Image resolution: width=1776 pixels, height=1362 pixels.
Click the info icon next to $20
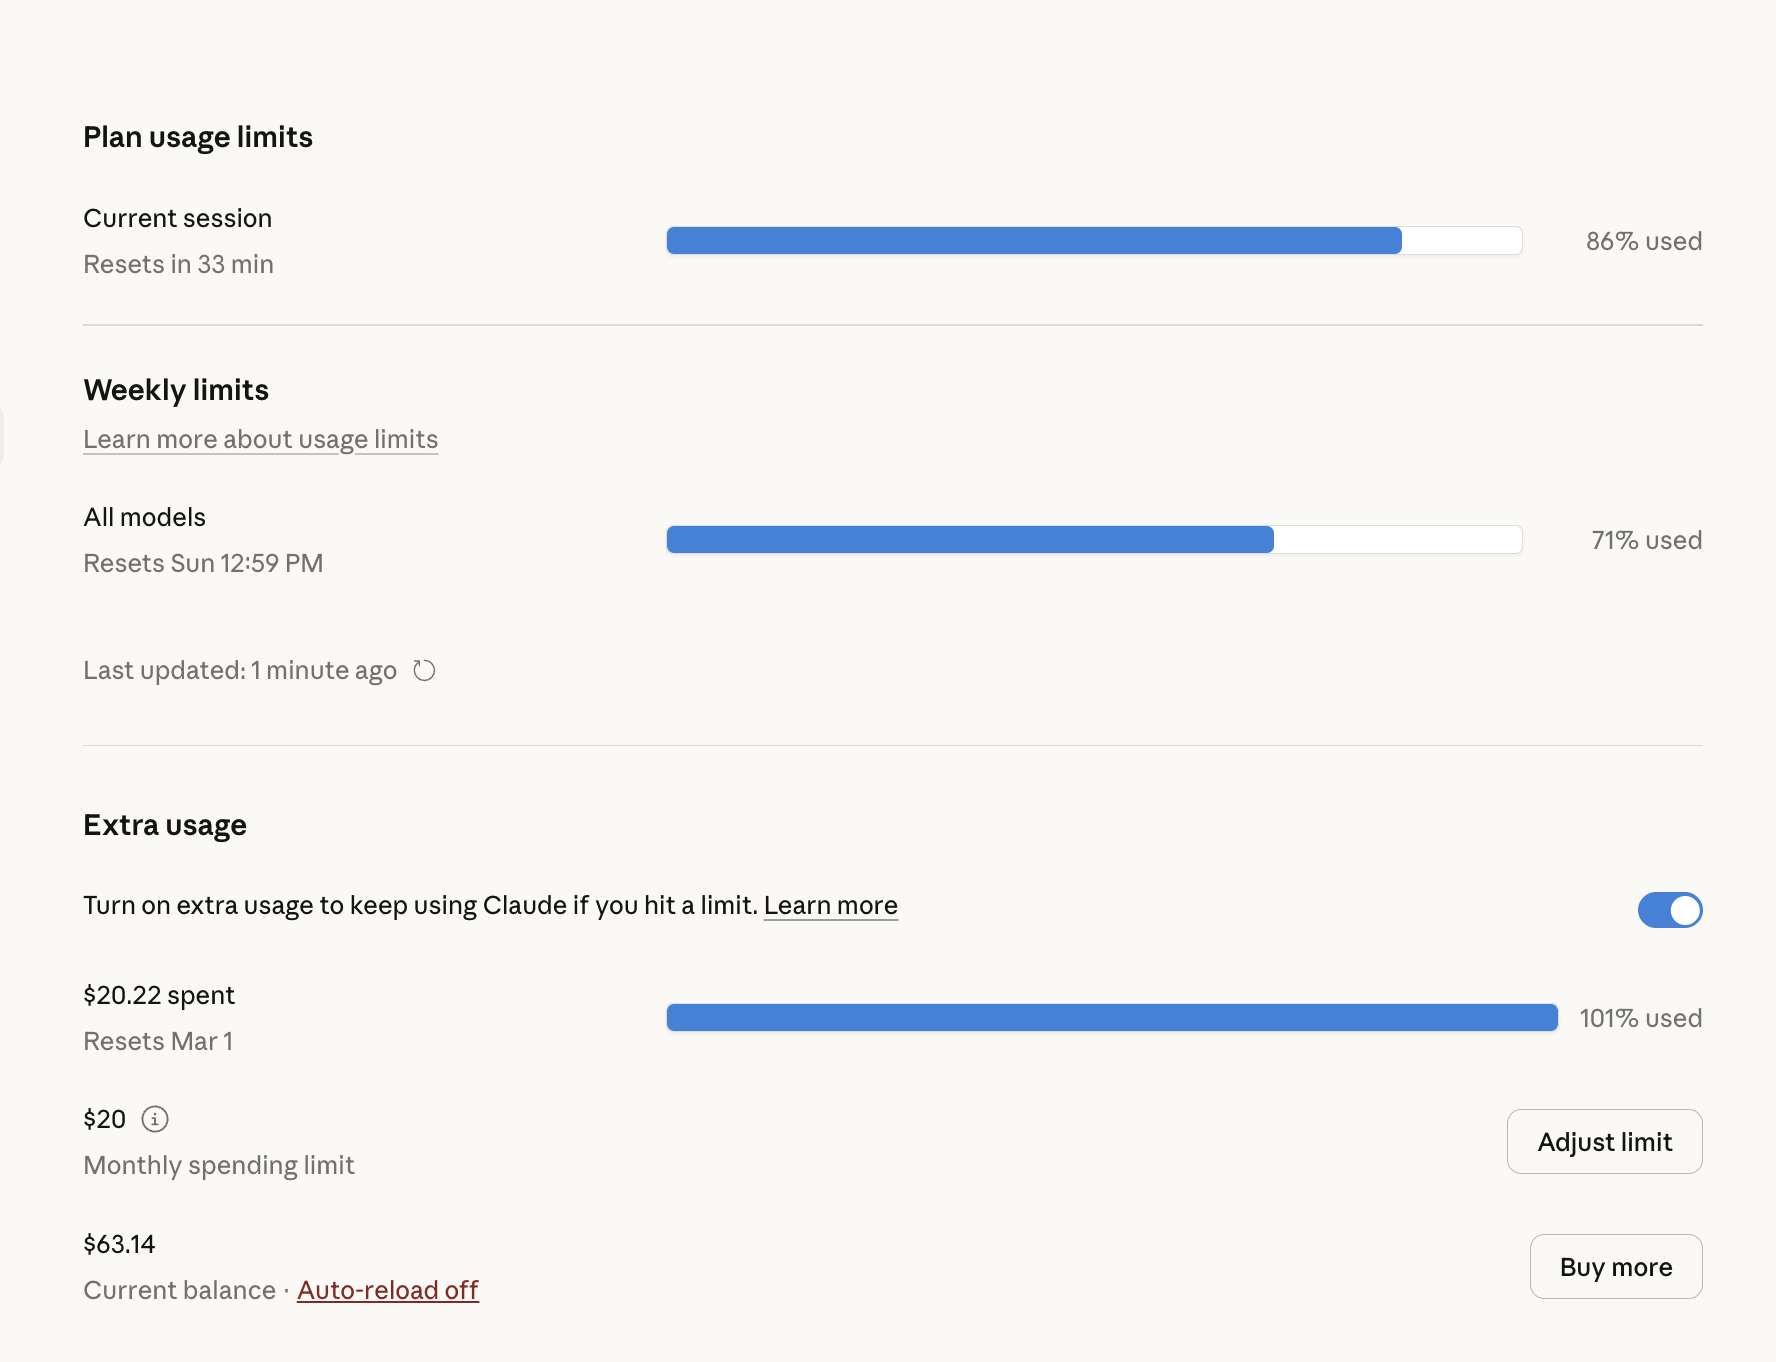[155, 1119]
